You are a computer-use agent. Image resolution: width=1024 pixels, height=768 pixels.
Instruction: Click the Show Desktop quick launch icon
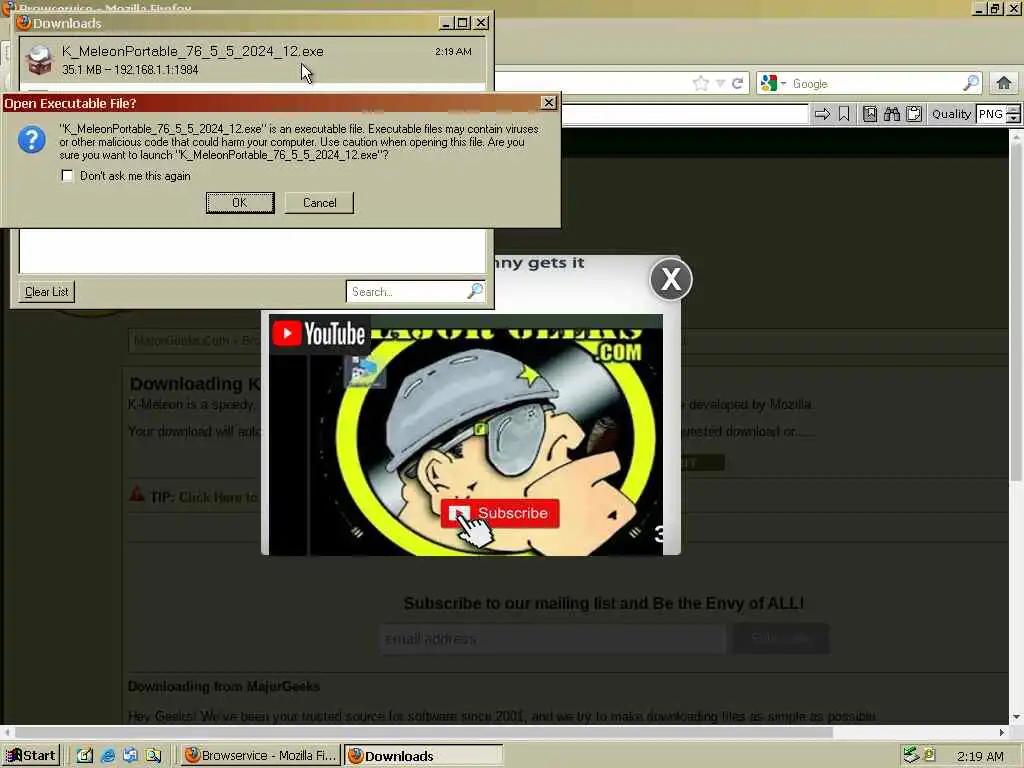point(85,756)
